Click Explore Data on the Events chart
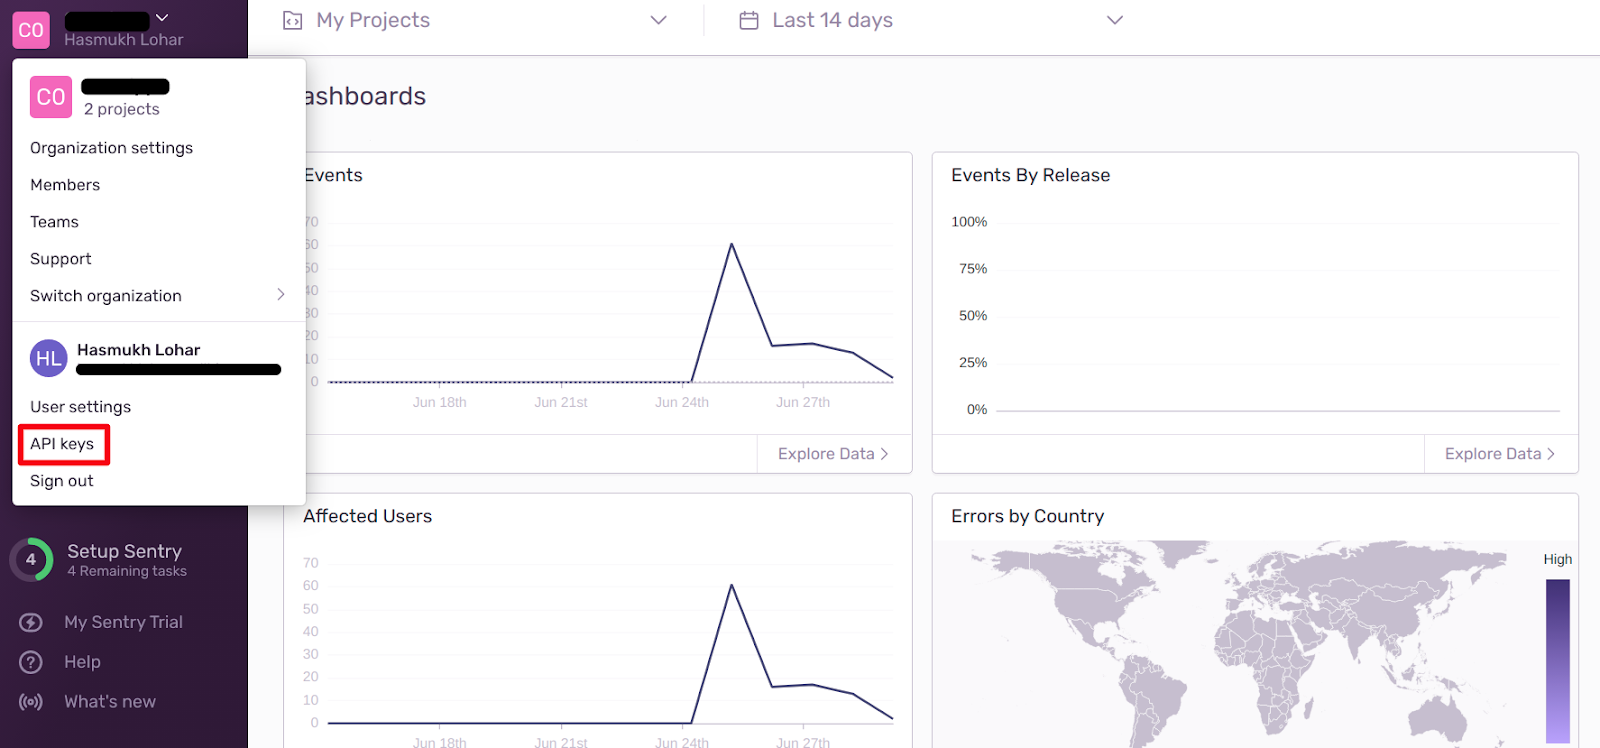Image resolution: width=1600 pixels, height=748 pixels. click(833, 454)
